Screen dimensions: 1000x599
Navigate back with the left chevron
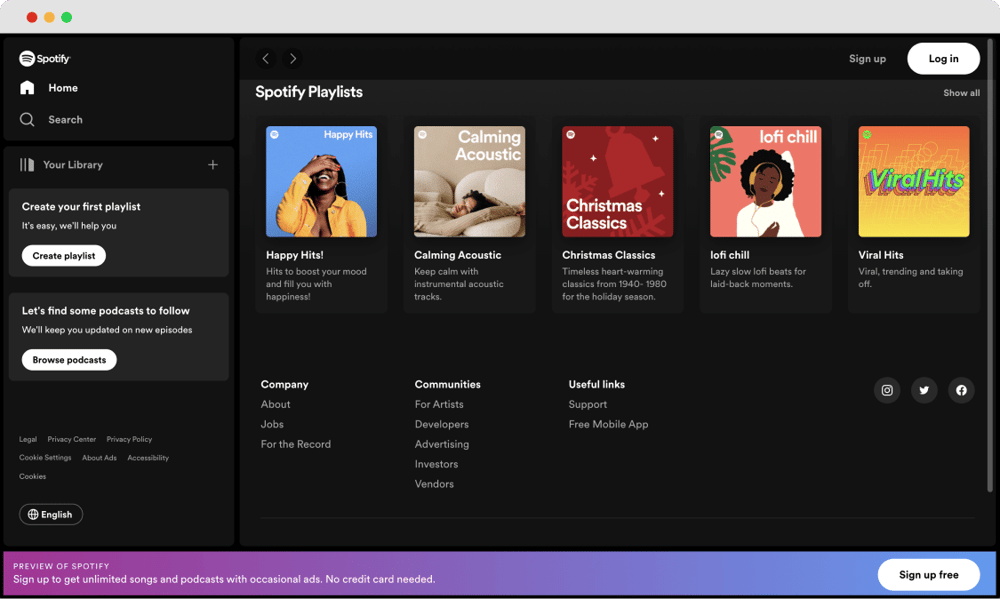click(265, 58)
